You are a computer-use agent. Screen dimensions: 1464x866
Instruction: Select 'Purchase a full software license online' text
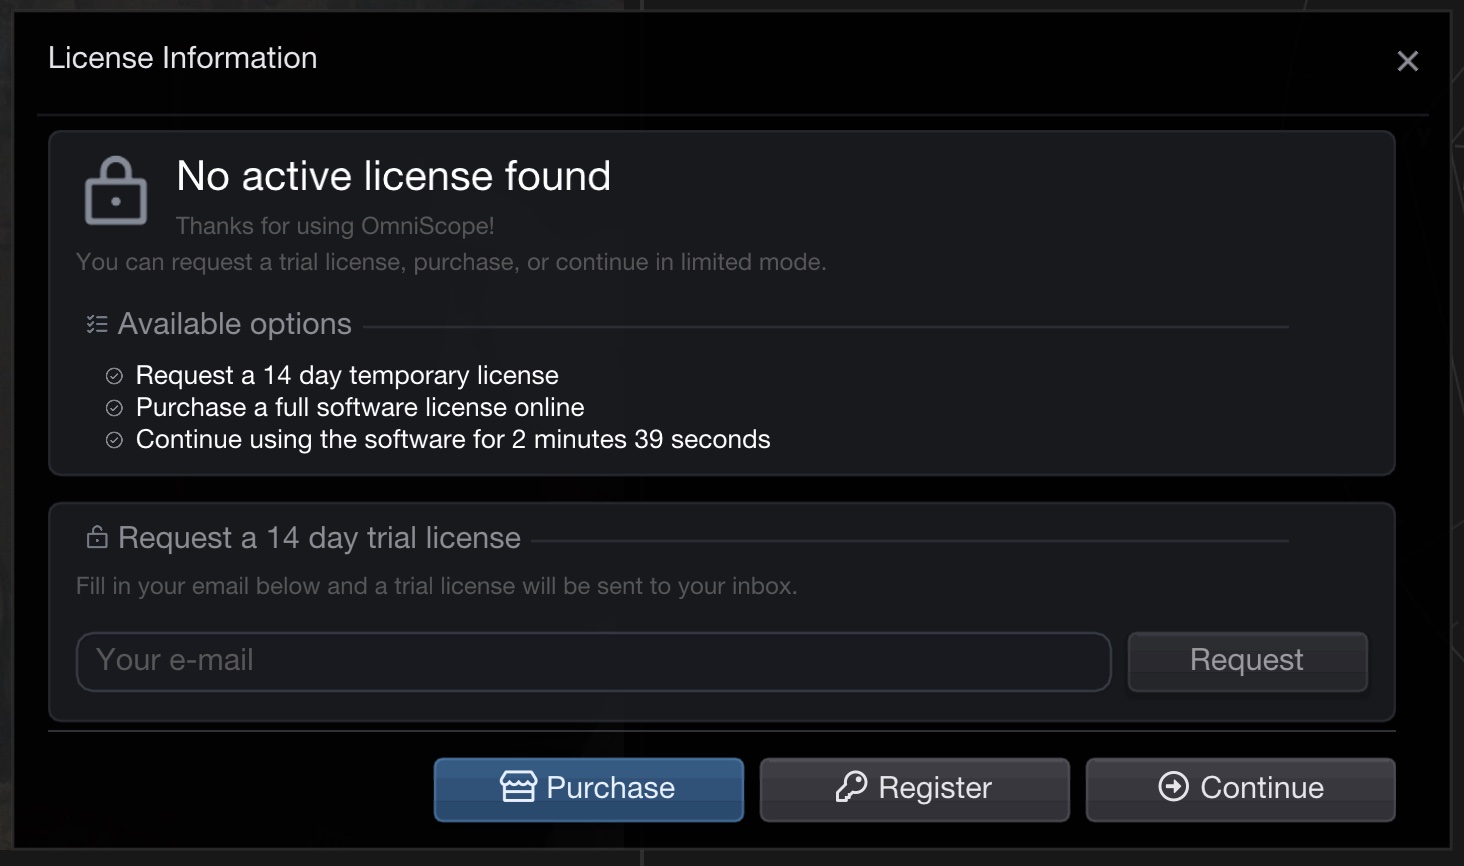(360, 407)
